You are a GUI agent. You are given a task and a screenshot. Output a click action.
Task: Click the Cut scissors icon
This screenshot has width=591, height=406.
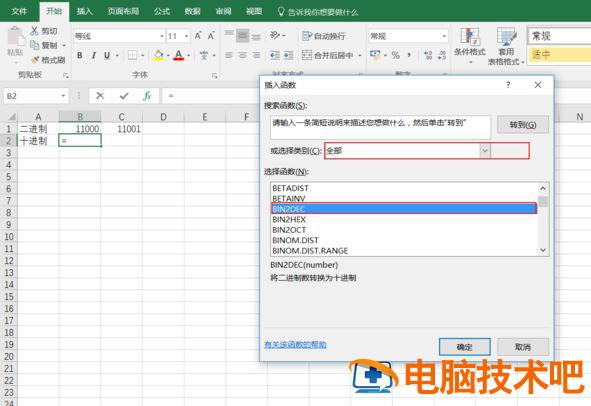[34, 31]
